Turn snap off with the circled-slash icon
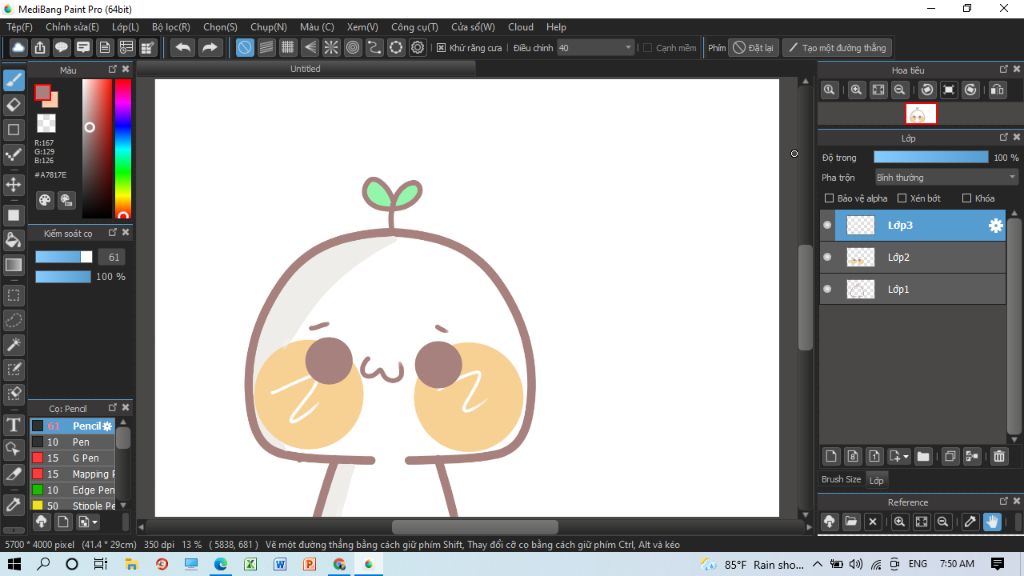The width and height of the screenshot is (1024, 576). [245, 48]
